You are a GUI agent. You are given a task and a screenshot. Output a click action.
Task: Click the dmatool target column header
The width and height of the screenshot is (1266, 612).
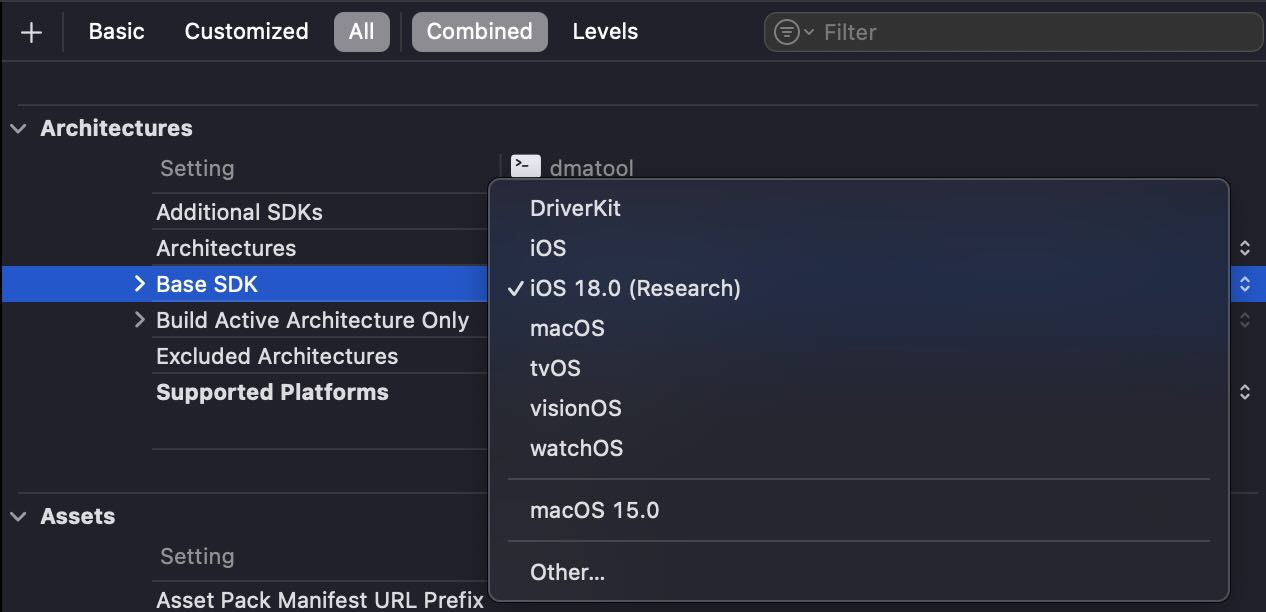point(592,168)
